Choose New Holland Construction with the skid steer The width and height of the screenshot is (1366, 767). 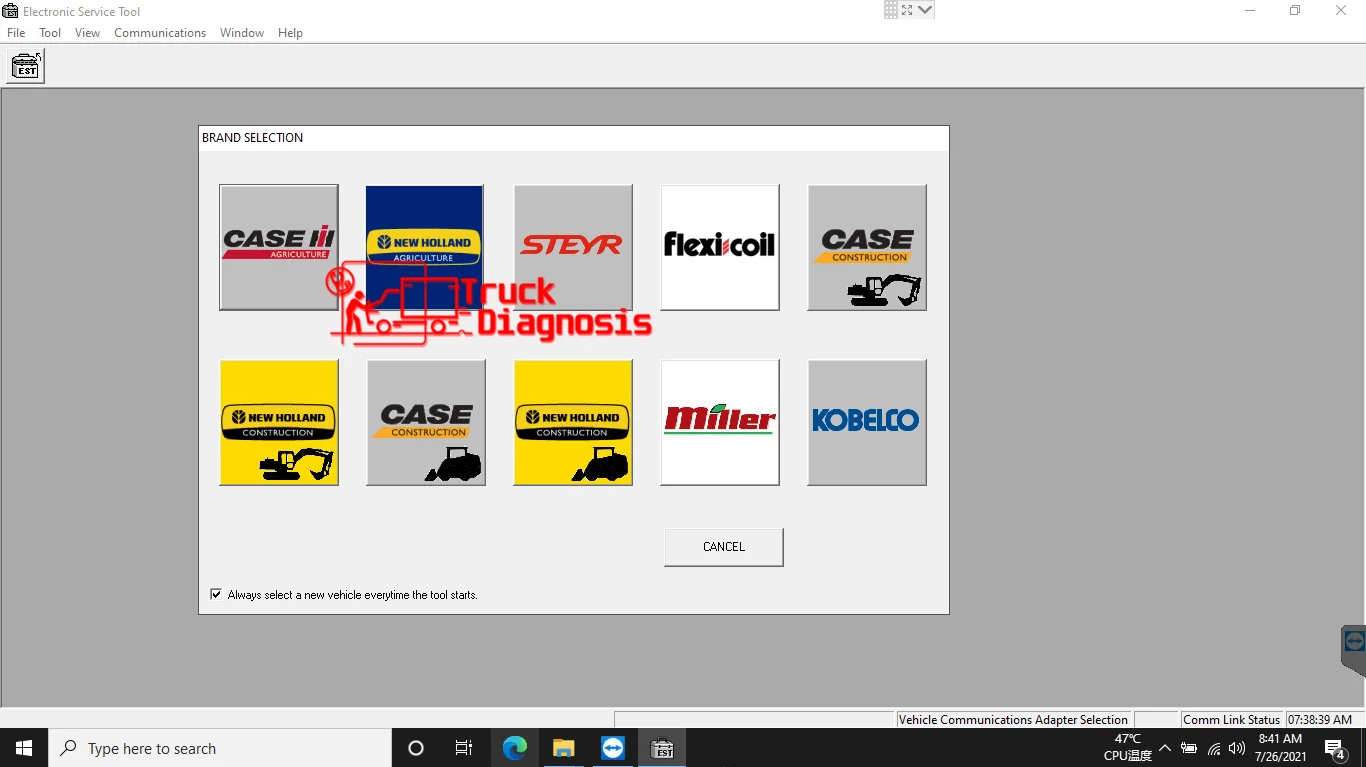(573, 422)
